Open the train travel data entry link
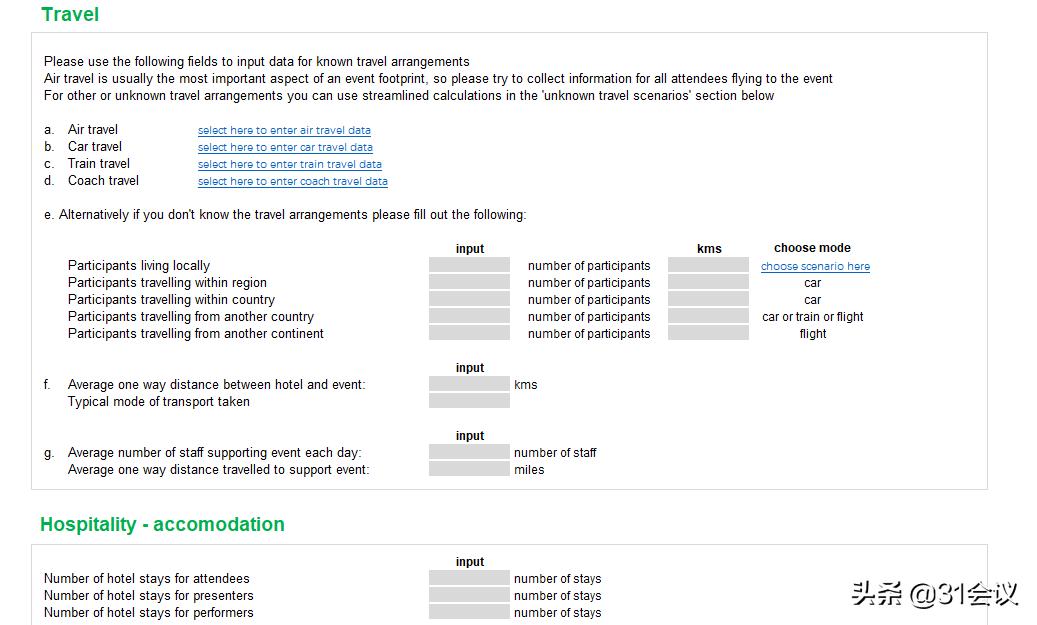The height and width of the screenshot is (625, 1037). tap(290, 164)
